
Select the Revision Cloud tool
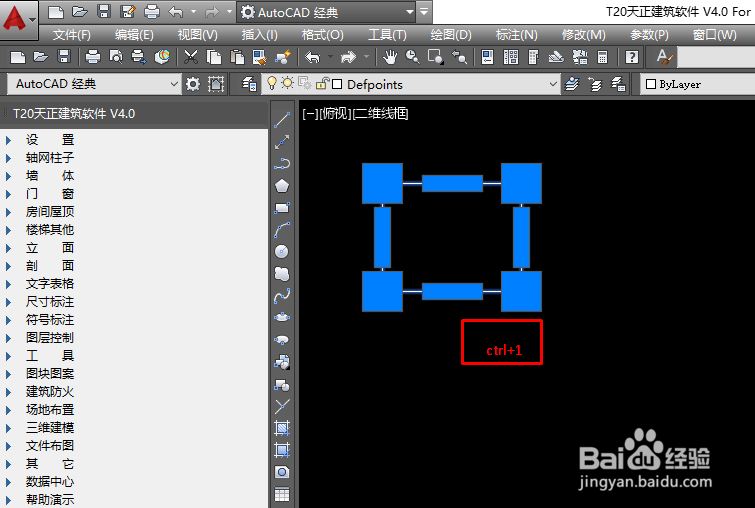282,274
